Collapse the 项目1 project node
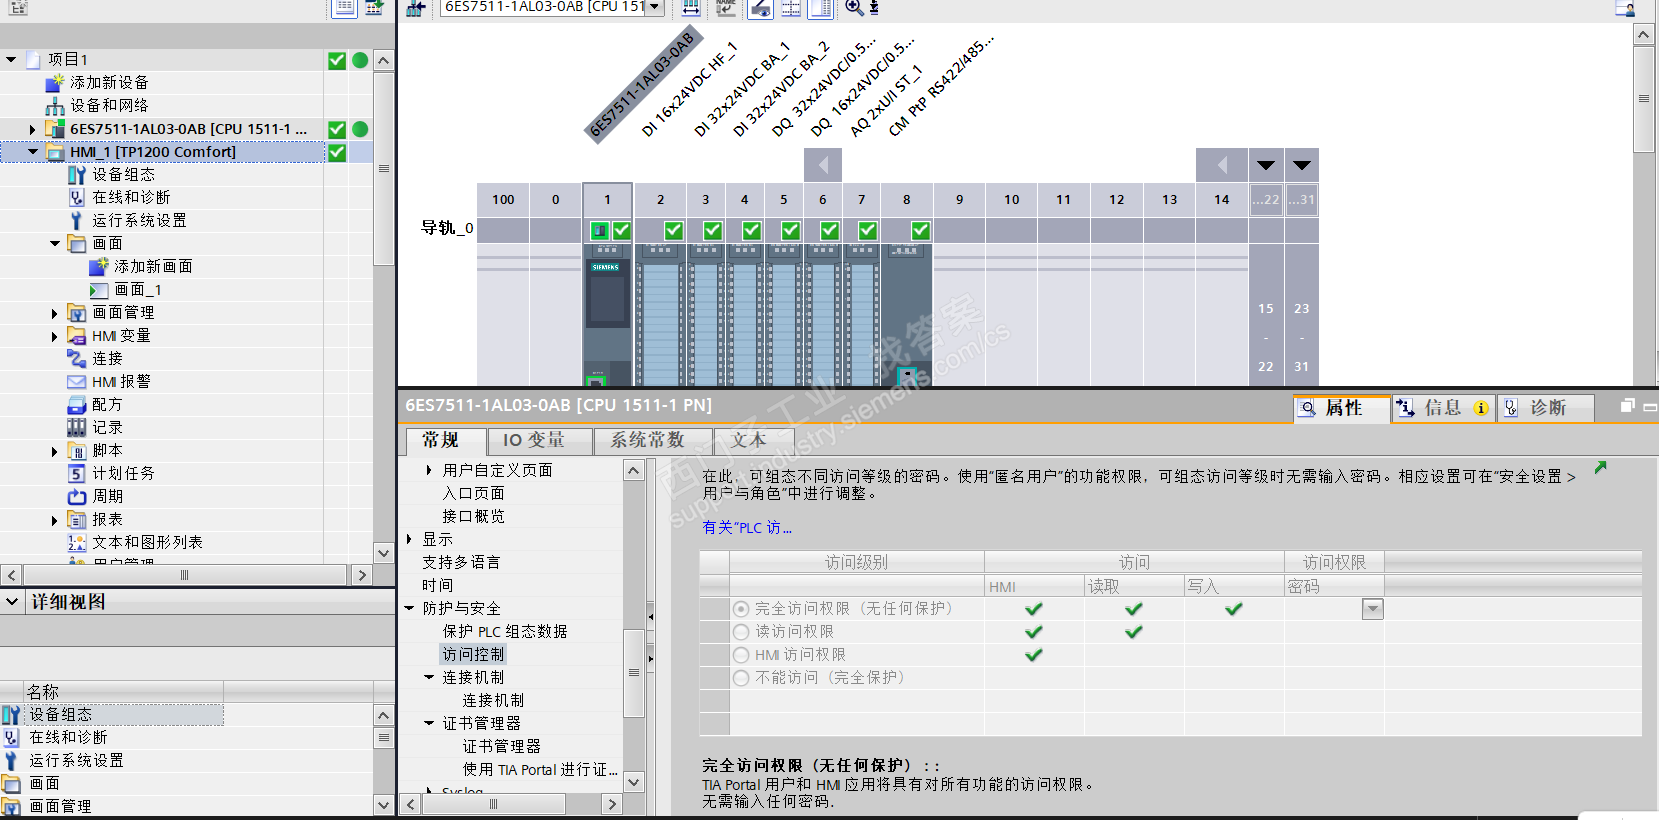 click(11, 60)
